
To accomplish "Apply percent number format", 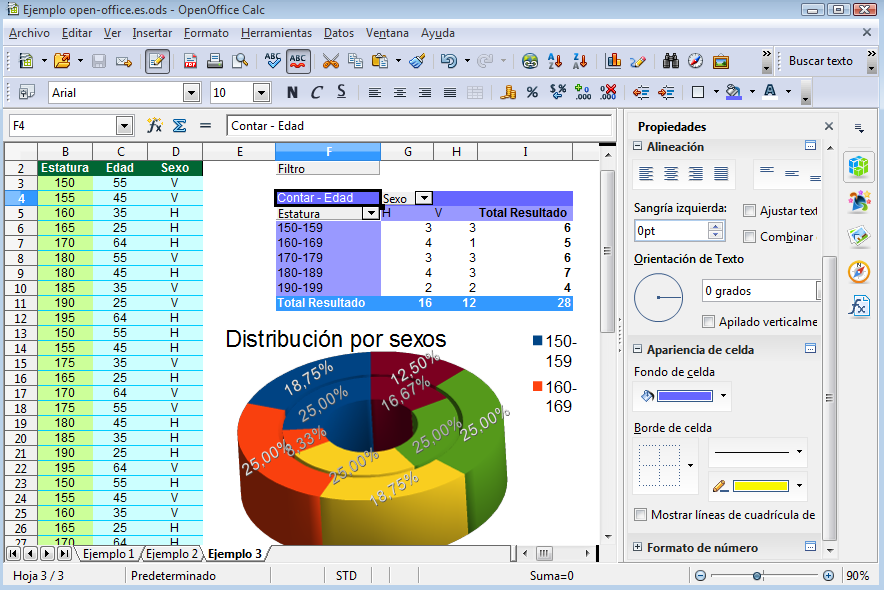I will [532, 92].
